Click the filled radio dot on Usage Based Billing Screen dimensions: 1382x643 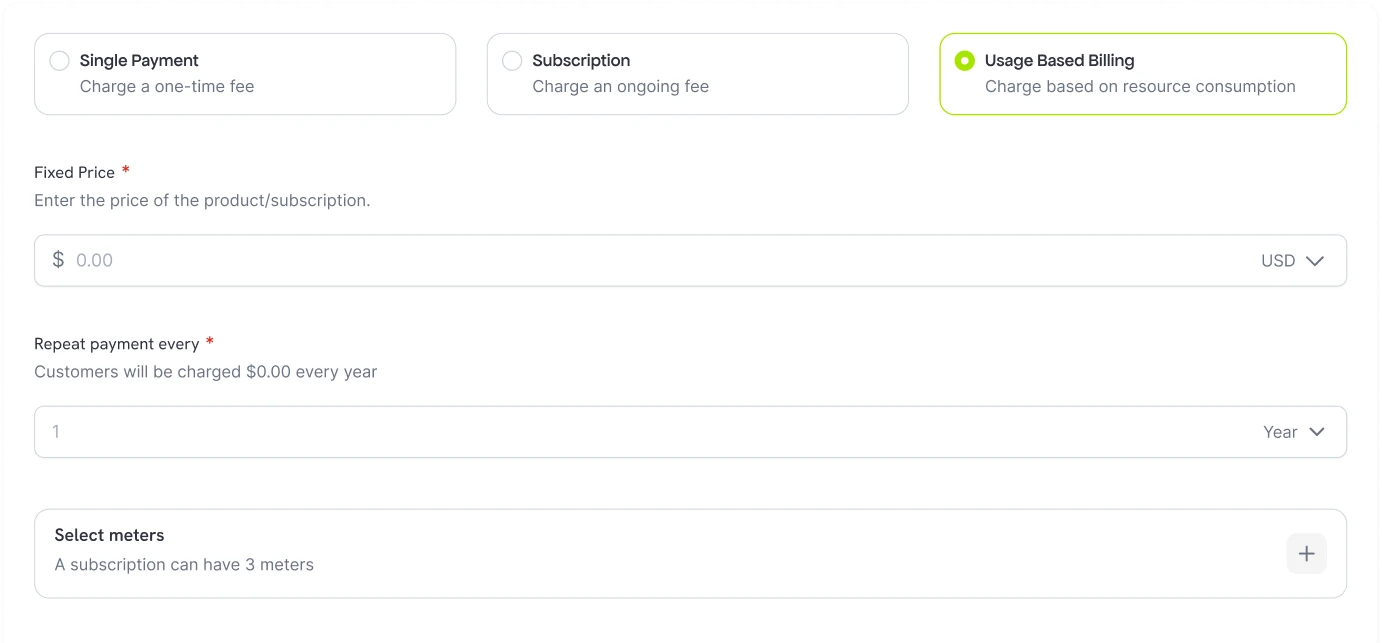pyautogui.click(x=964, y=60)
